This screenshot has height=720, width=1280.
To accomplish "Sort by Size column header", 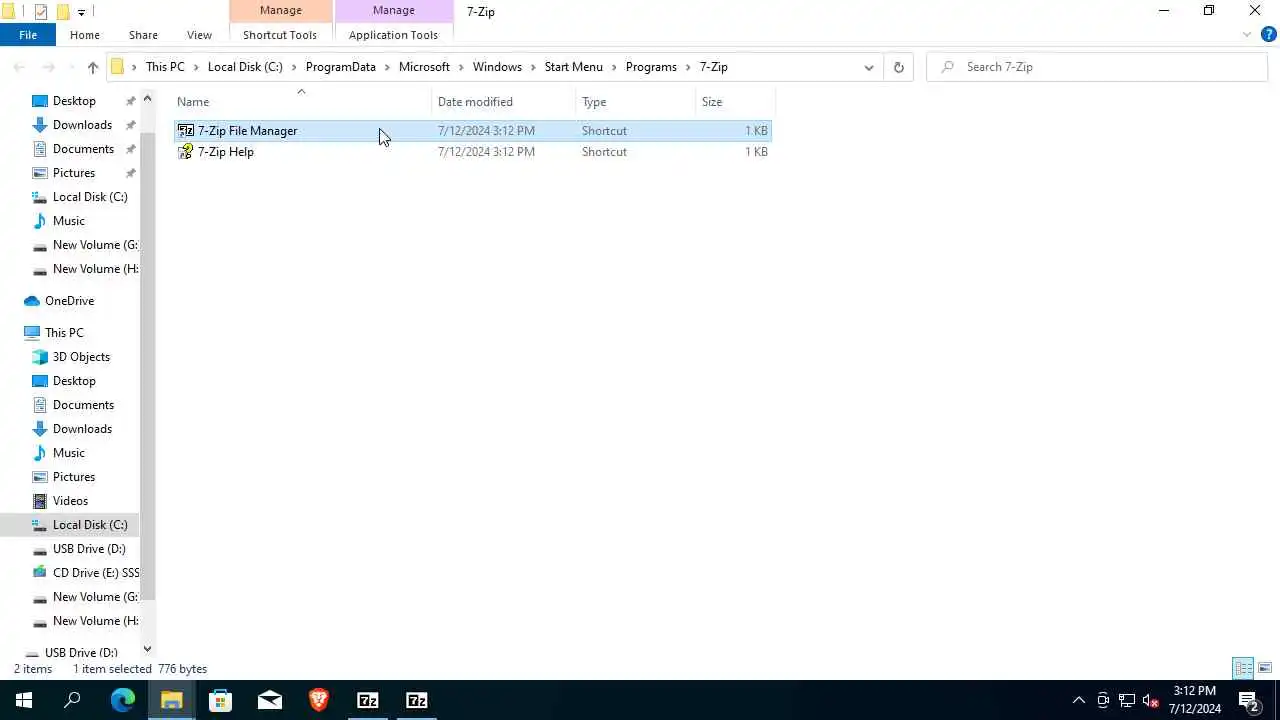I will [x=735, y=102].
